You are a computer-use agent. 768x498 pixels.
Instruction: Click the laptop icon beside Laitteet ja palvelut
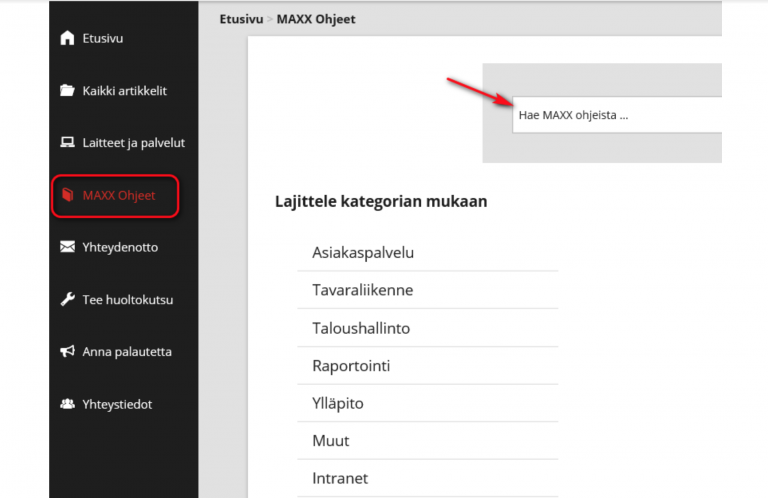click(x=67, y=142)
